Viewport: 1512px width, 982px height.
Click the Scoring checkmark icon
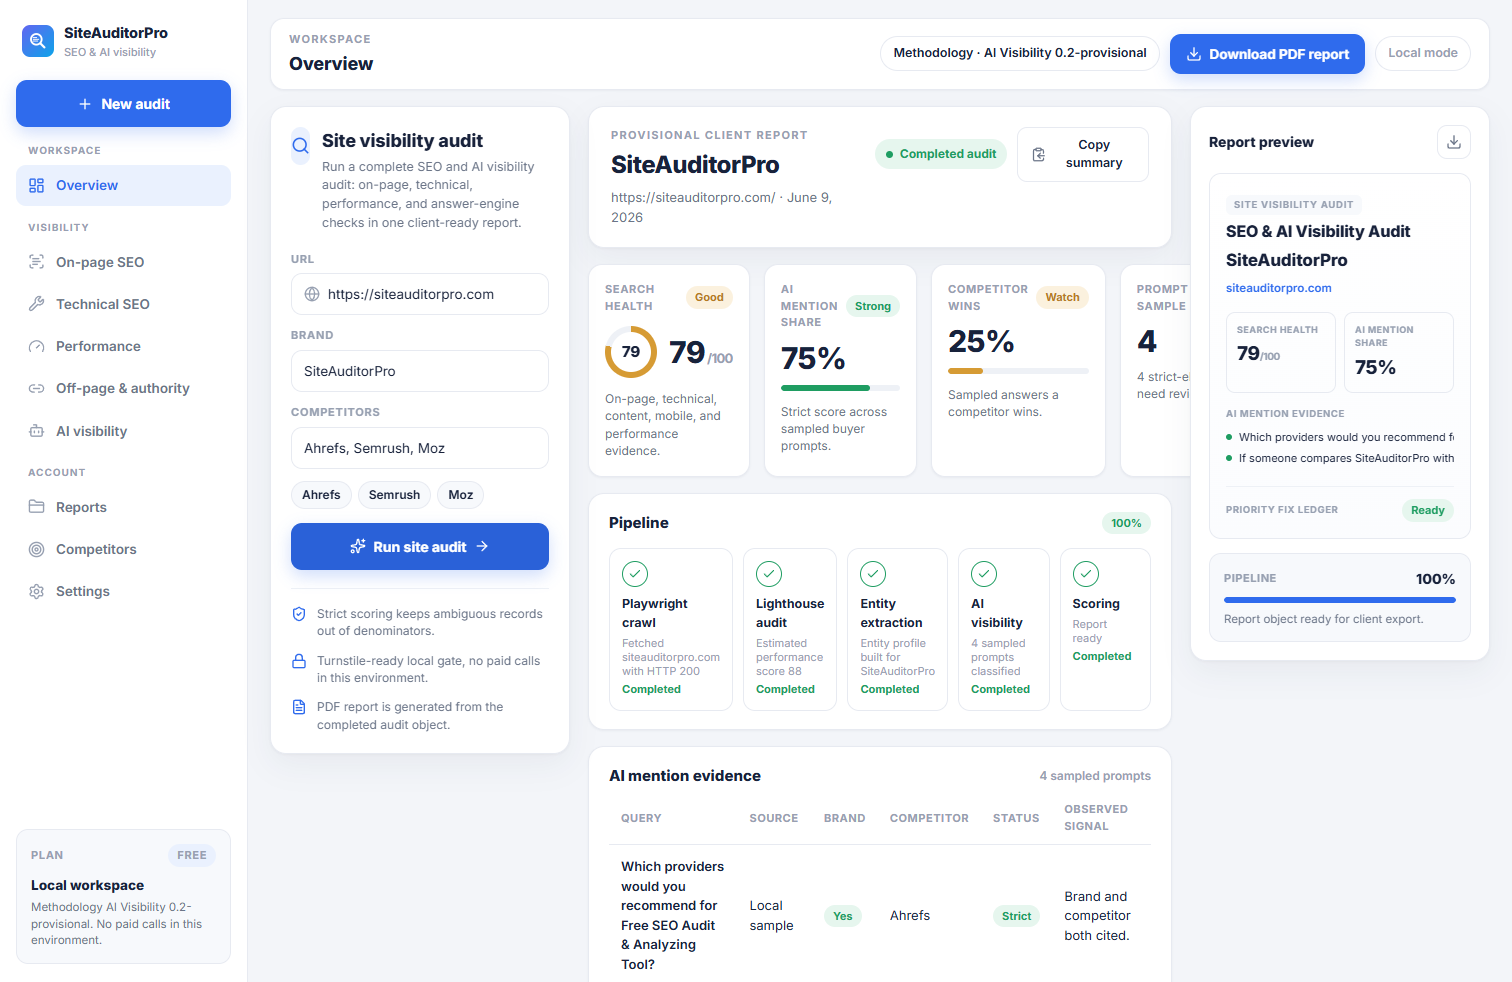pos(1086,574)
